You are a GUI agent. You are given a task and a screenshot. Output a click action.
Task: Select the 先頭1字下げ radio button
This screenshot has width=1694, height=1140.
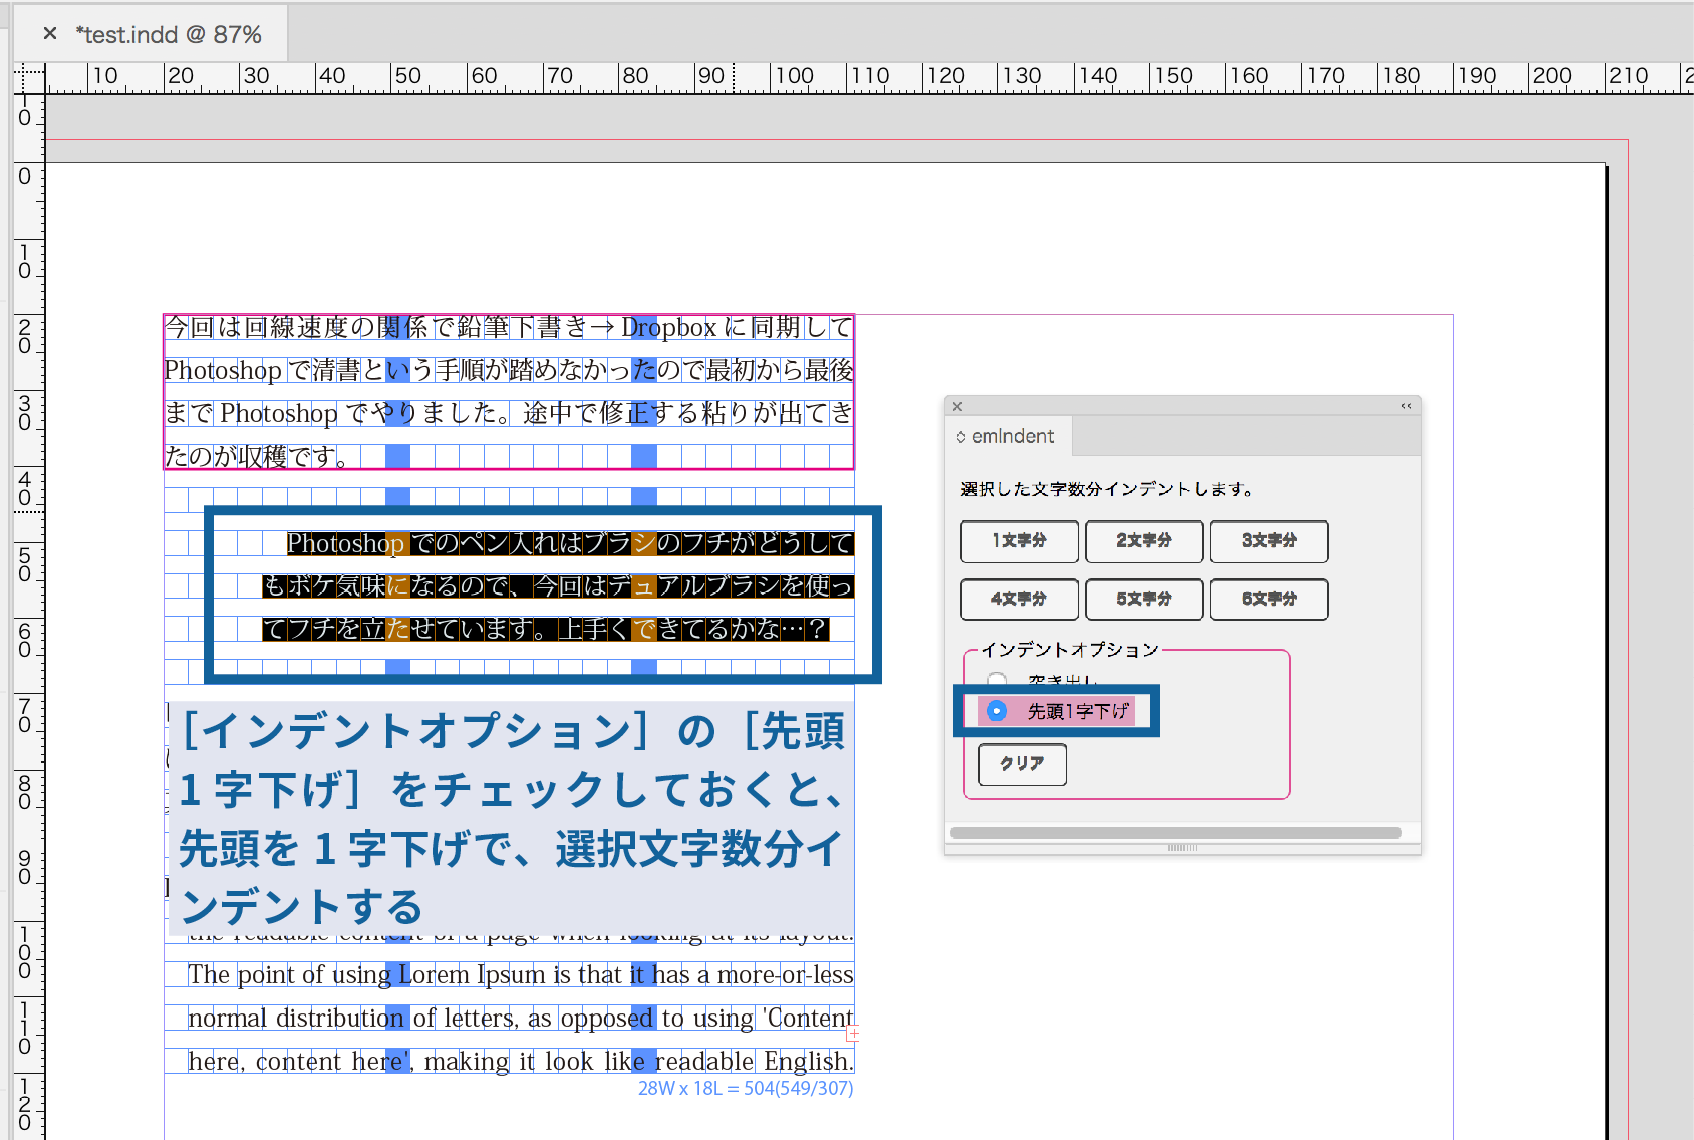point(997,711)
